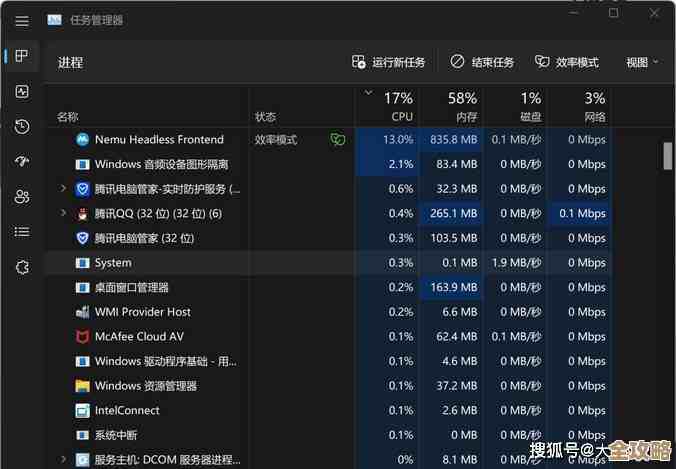
Task: Click the vertical scrollbar thumb of the process list
Action: [x=668, y=156]
